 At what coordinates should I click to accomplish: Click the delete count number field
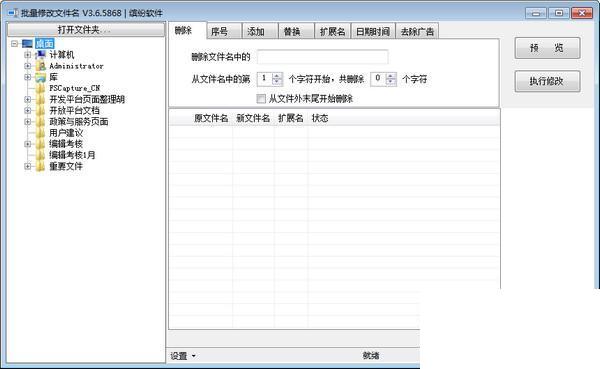pos(378,79)
